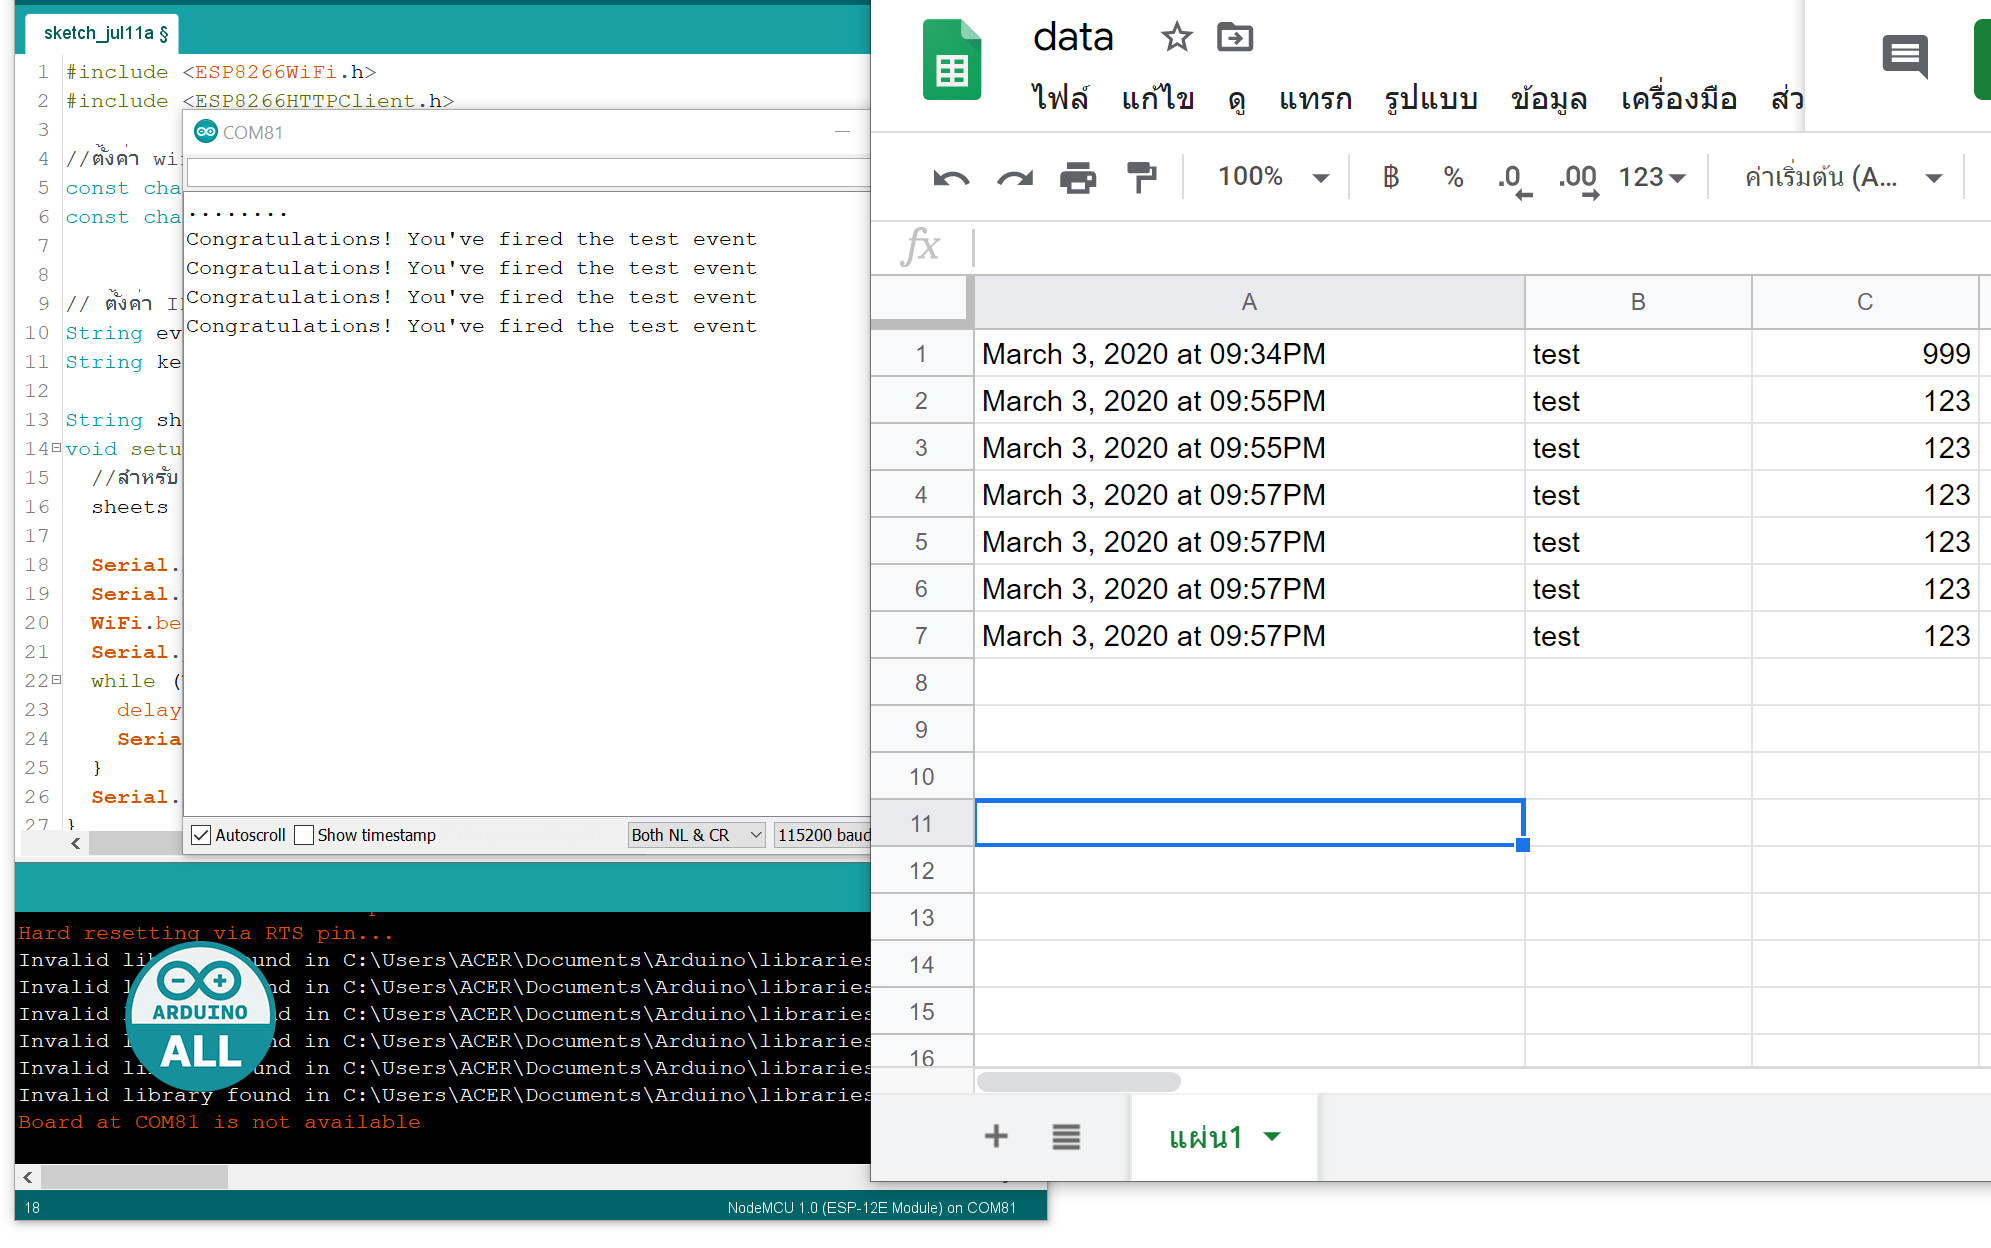
Task: Open the ข้อมูล (Data) menu
Action: tap(1549, 99)
